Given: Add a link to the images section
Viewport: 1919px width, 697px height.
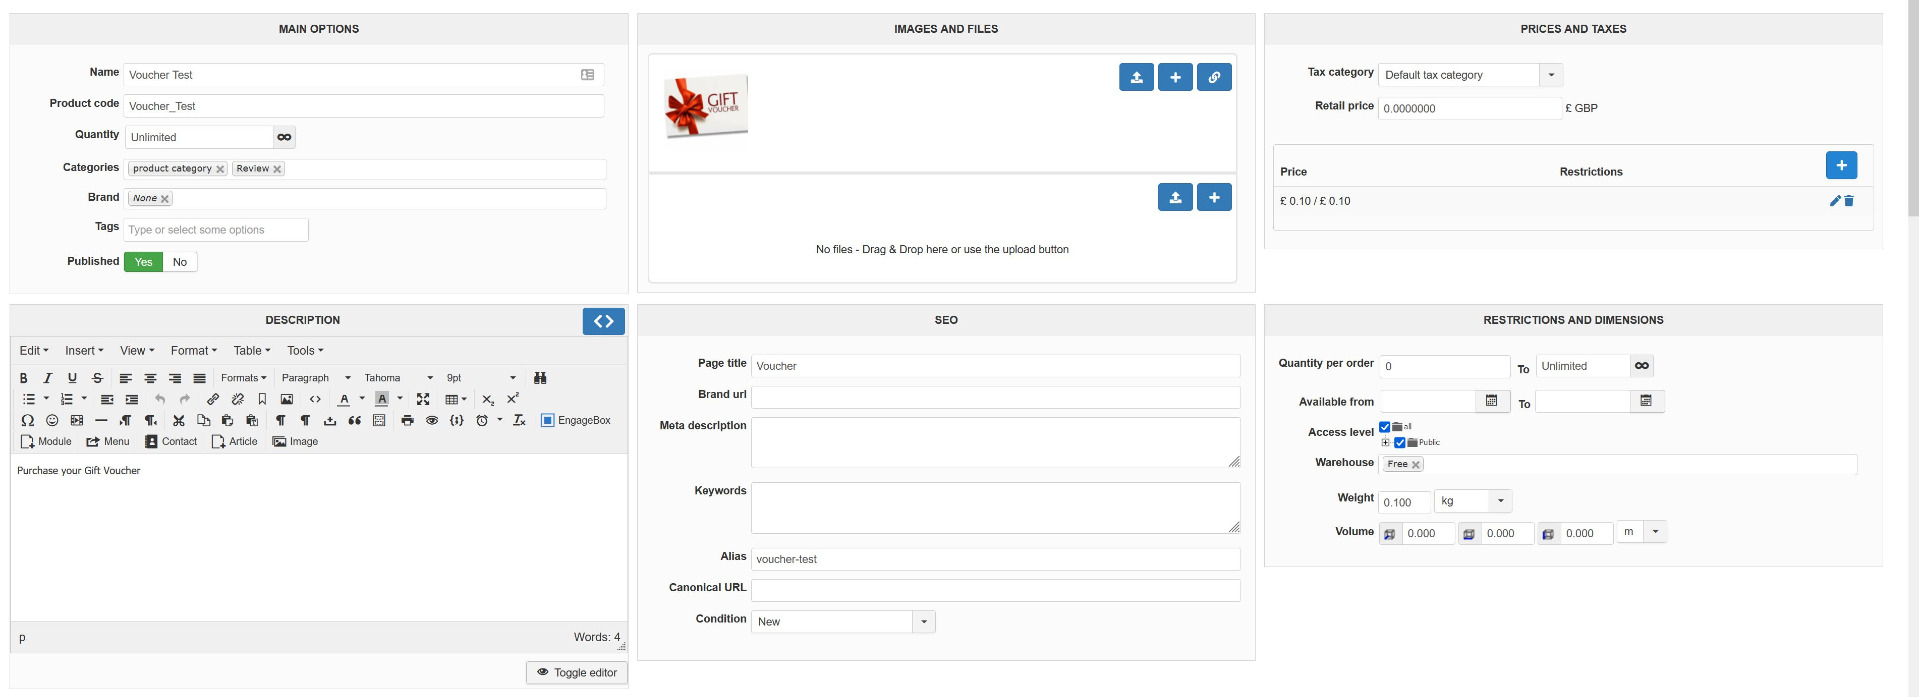Looking at the screenshot, I should pos(1214,77).
